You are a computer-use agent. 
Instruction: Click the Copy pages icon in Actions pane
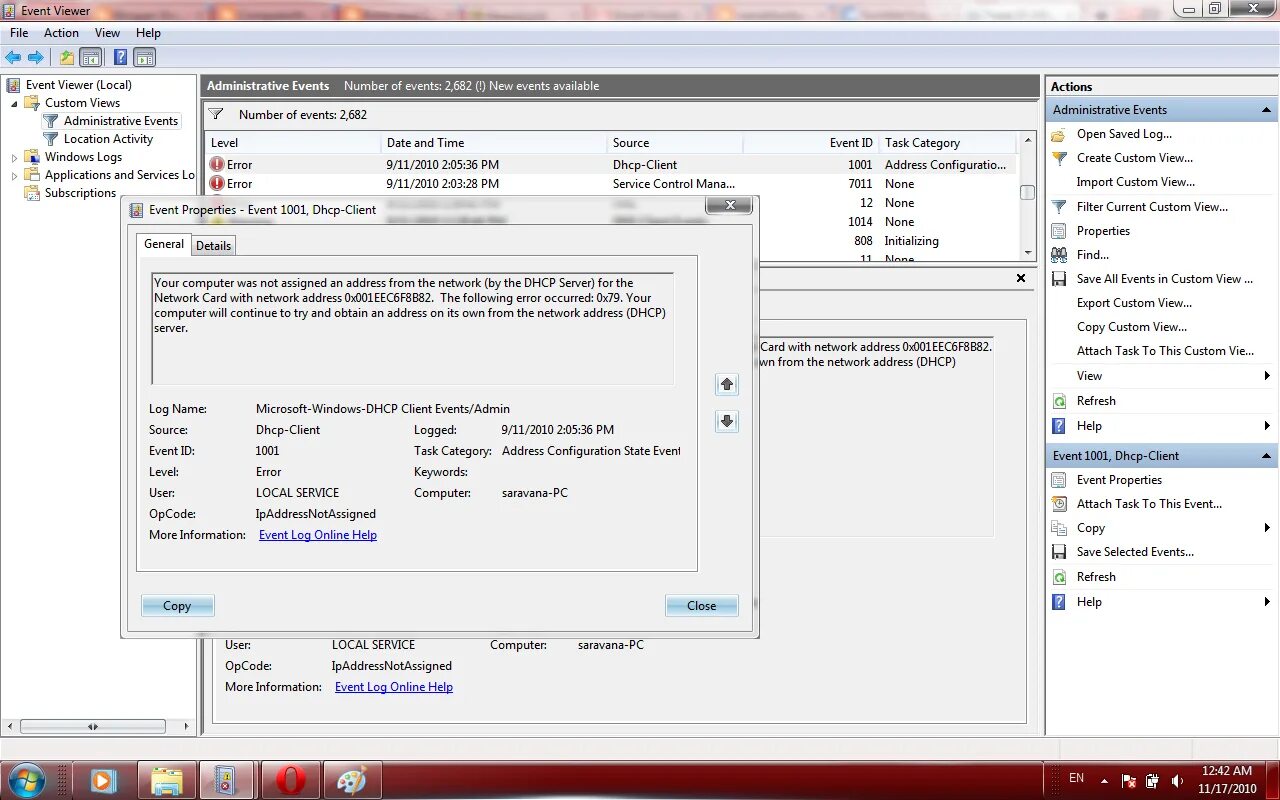tap(1059, 528)
